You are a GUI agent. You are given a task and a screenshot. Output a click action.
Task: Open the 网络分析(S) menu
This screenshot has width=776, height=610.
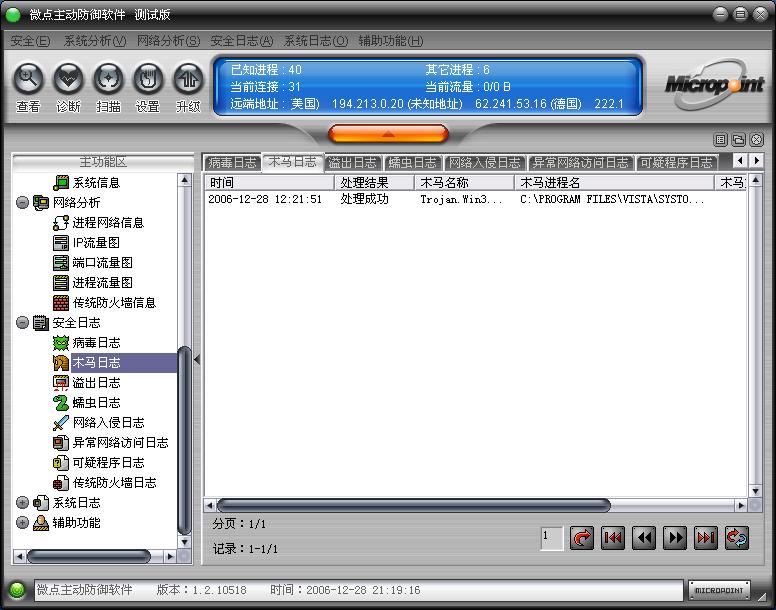click(x=168, y=41)
